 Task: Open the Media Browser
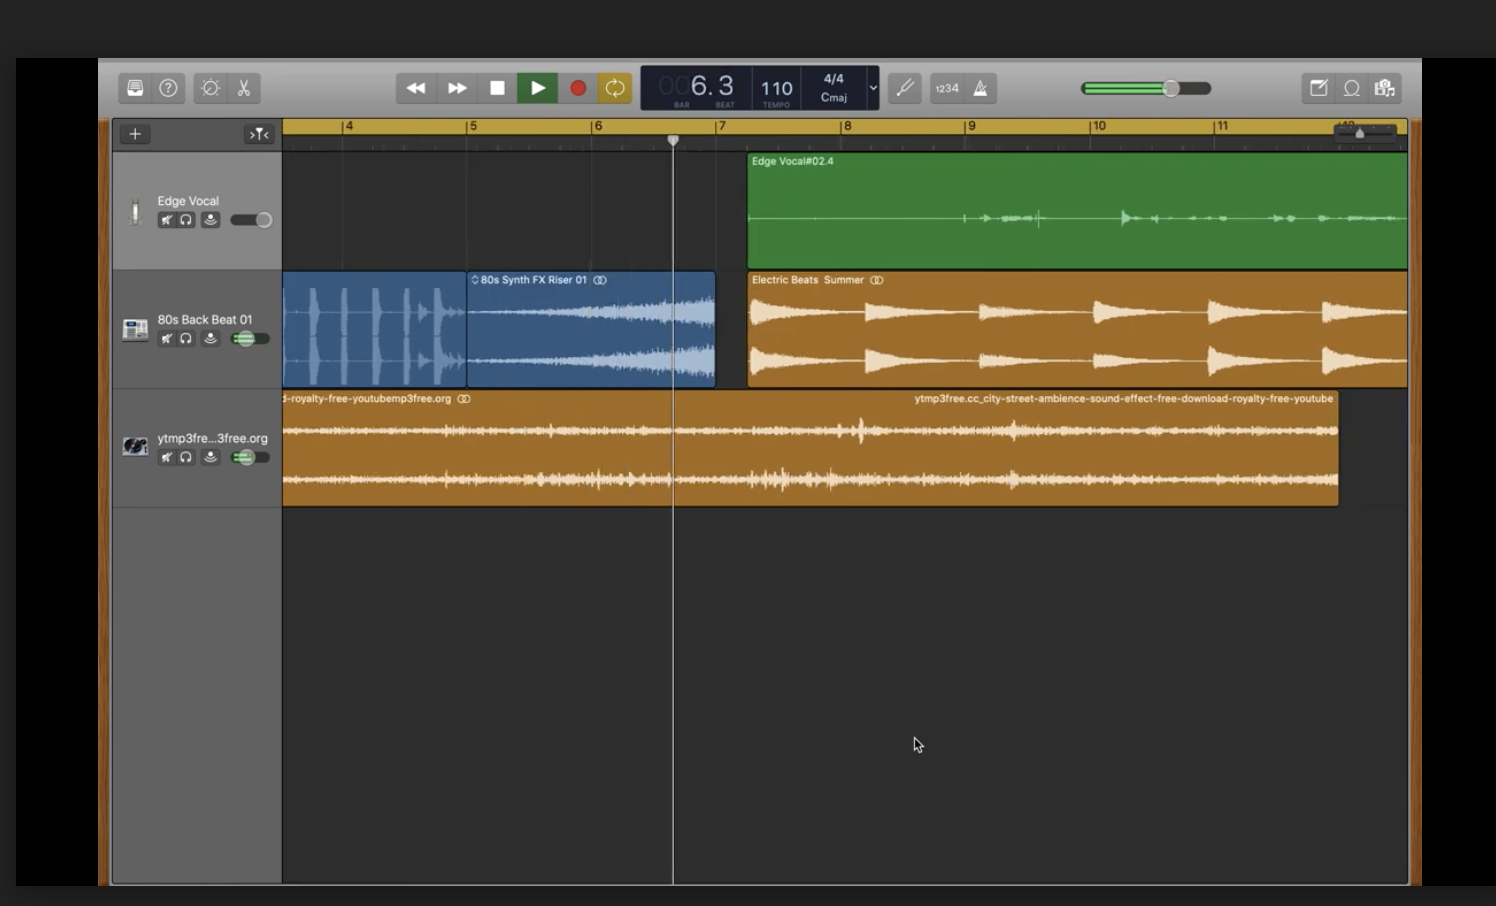tap(1385, 88)
